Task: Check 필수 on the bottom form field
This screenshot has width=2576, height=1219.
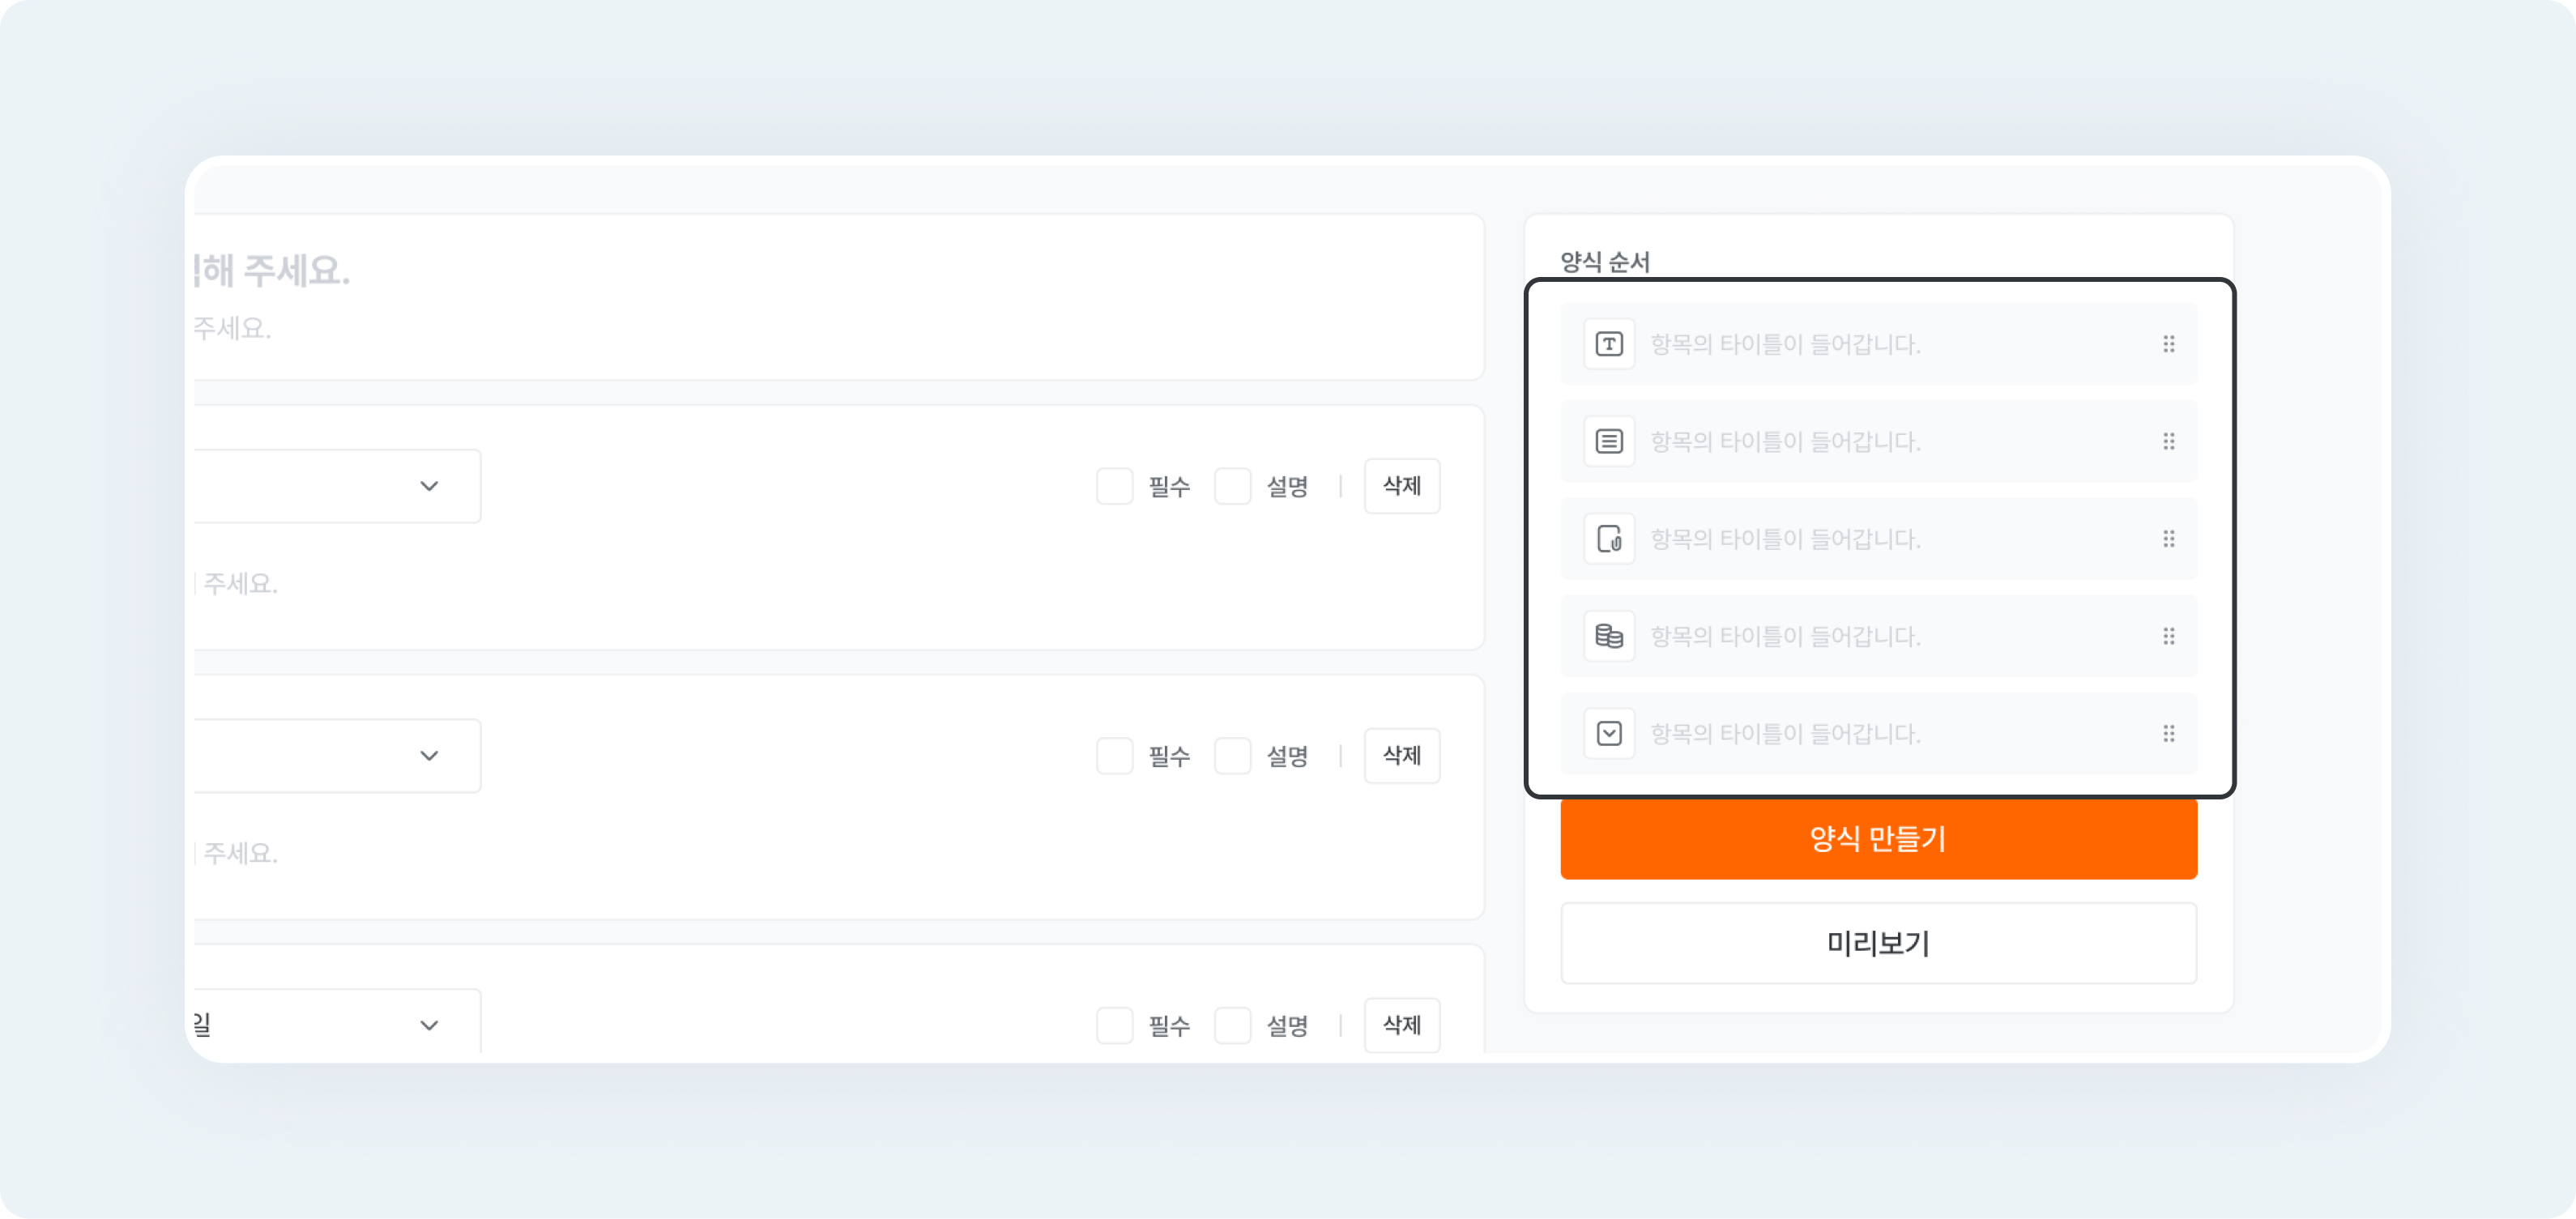Action: coord(1114,1025)
